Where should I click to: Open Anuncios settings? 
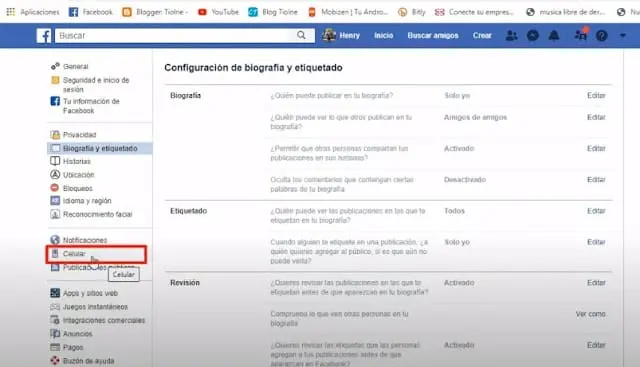[x=77, y=334]
